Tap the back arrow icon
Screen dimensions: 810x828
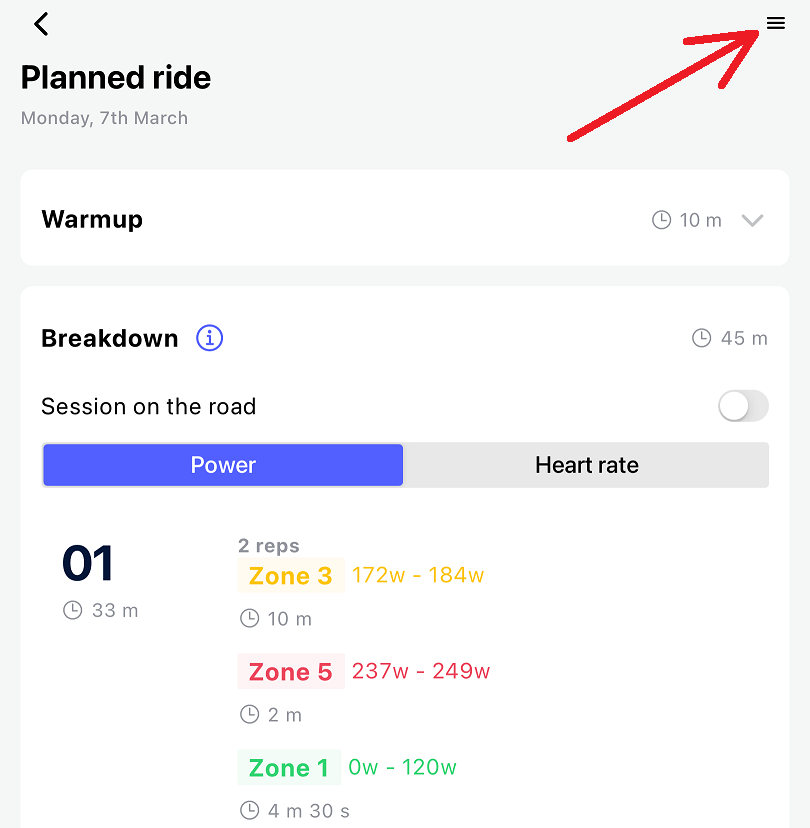41,24
